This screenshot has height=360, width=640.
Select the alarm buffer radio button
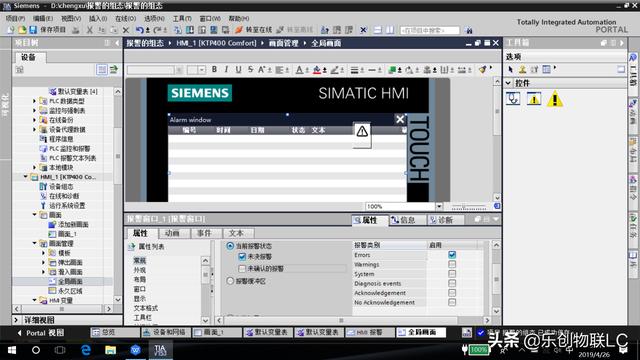tap(230, 281)
